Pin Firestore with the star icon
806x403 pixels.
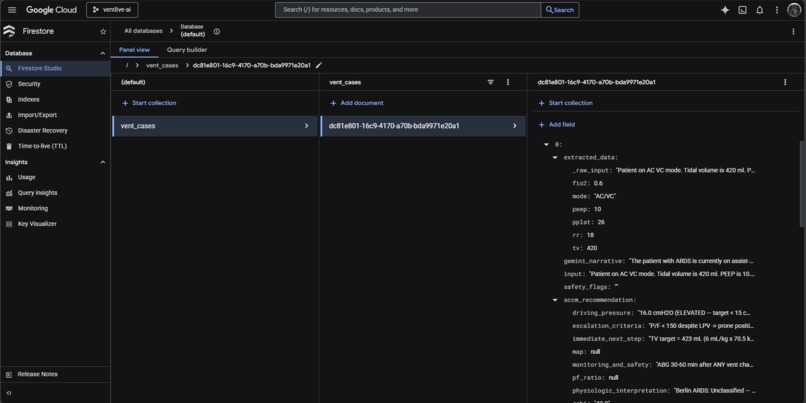point(103,31)
